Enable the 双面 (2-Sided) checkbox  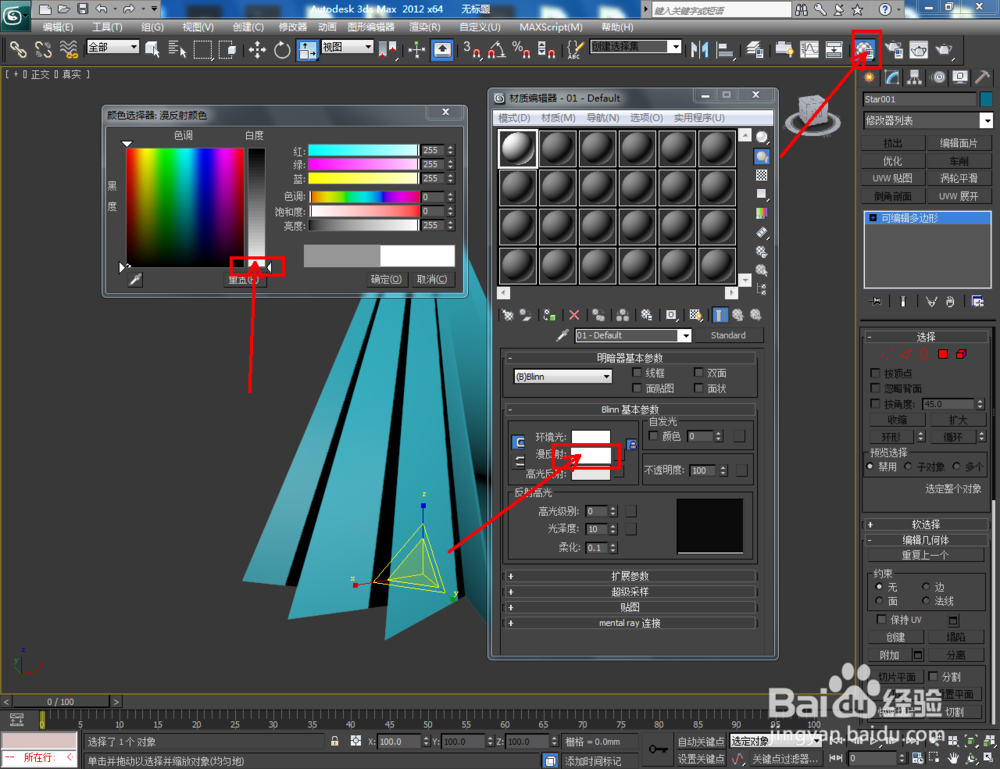[698, 372]
